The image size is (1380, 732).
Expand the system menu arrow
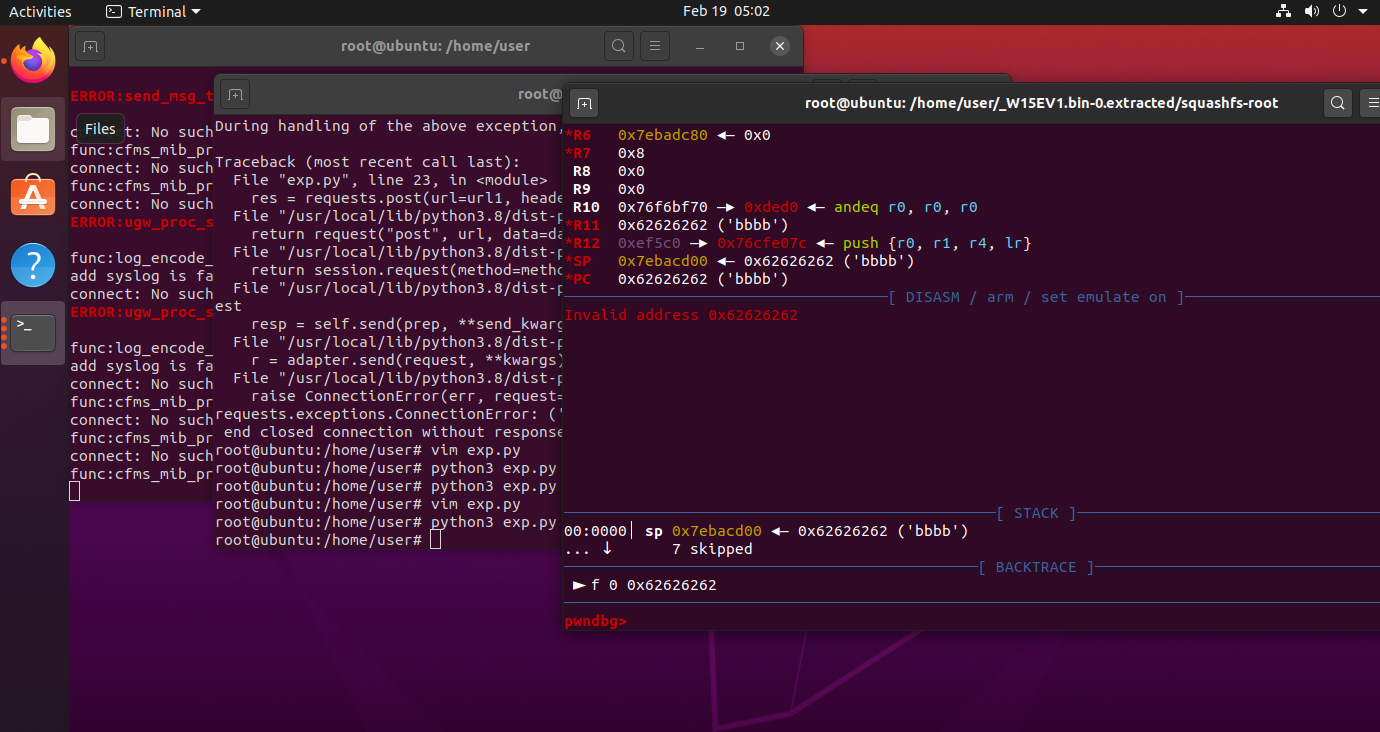pyautogui.click(x=1363, y=12)
